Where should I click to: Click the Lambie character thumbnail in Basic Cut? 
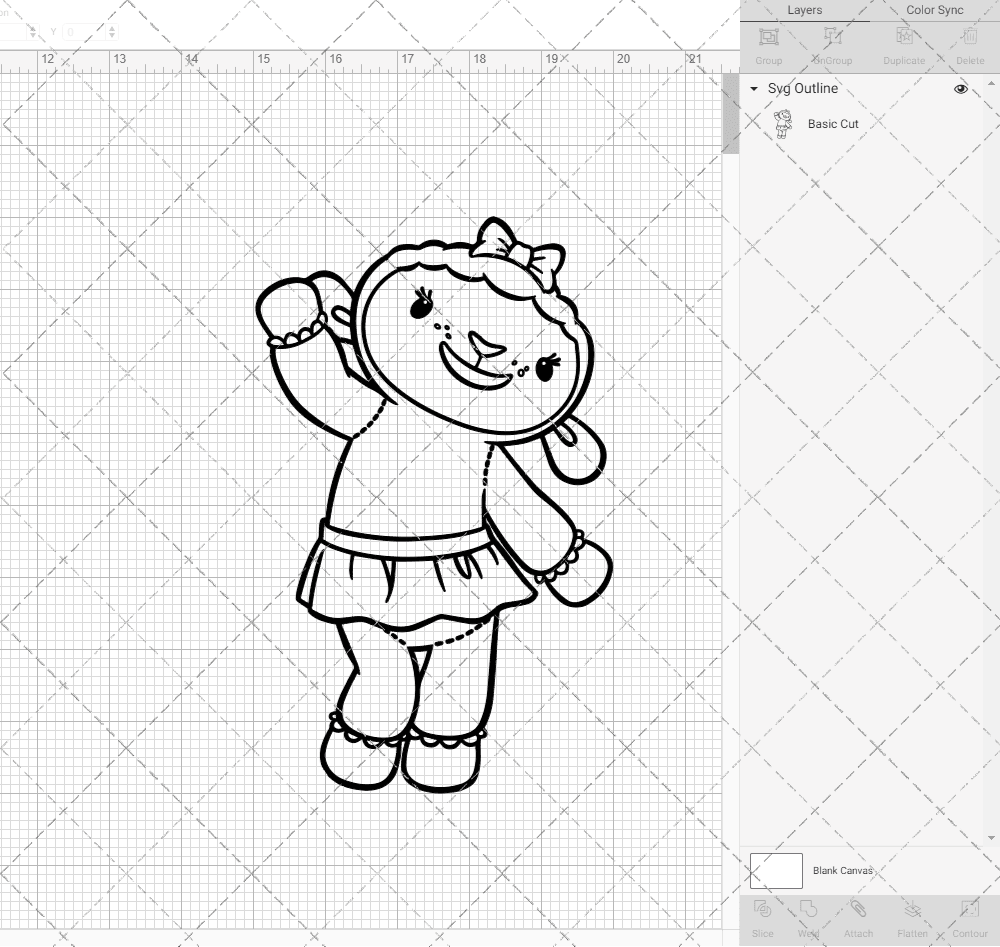coord(784,124)
